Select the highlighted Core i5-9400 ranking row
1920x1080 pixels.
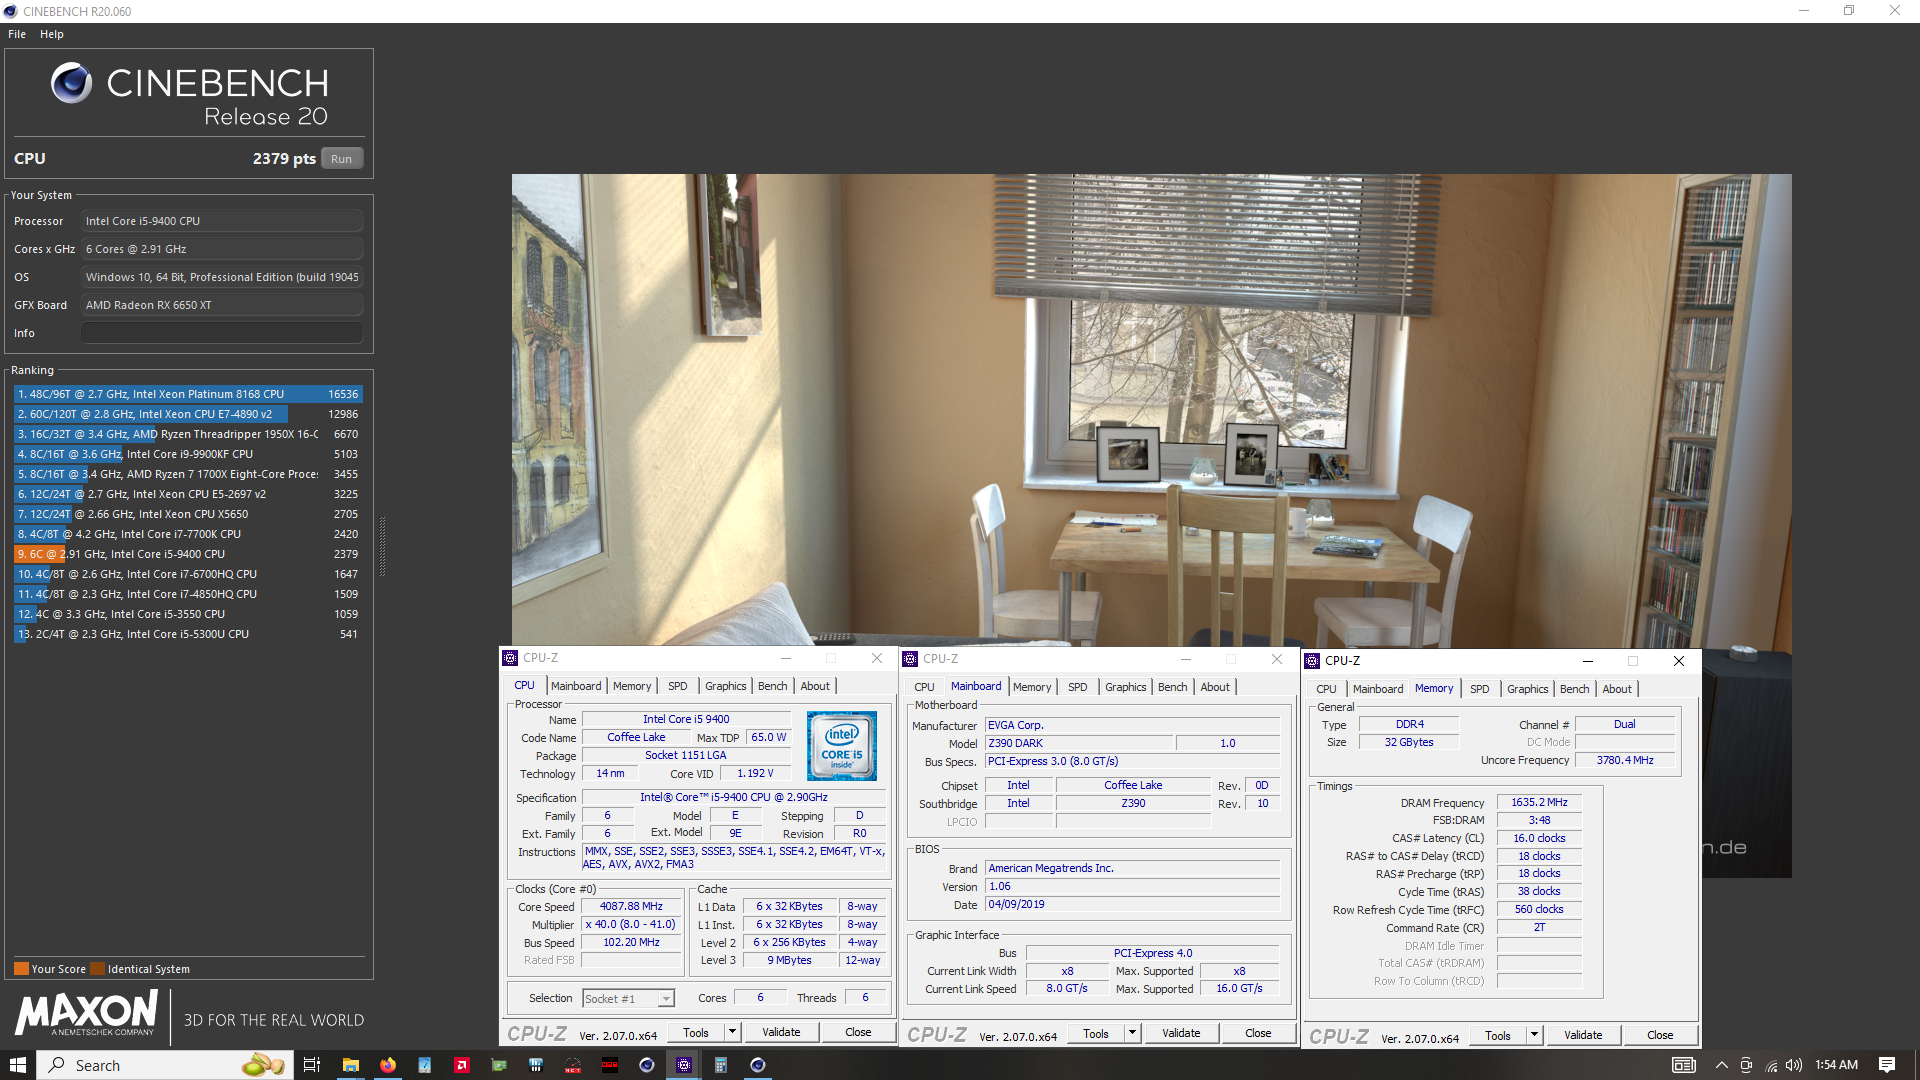[x=188, y=554]
